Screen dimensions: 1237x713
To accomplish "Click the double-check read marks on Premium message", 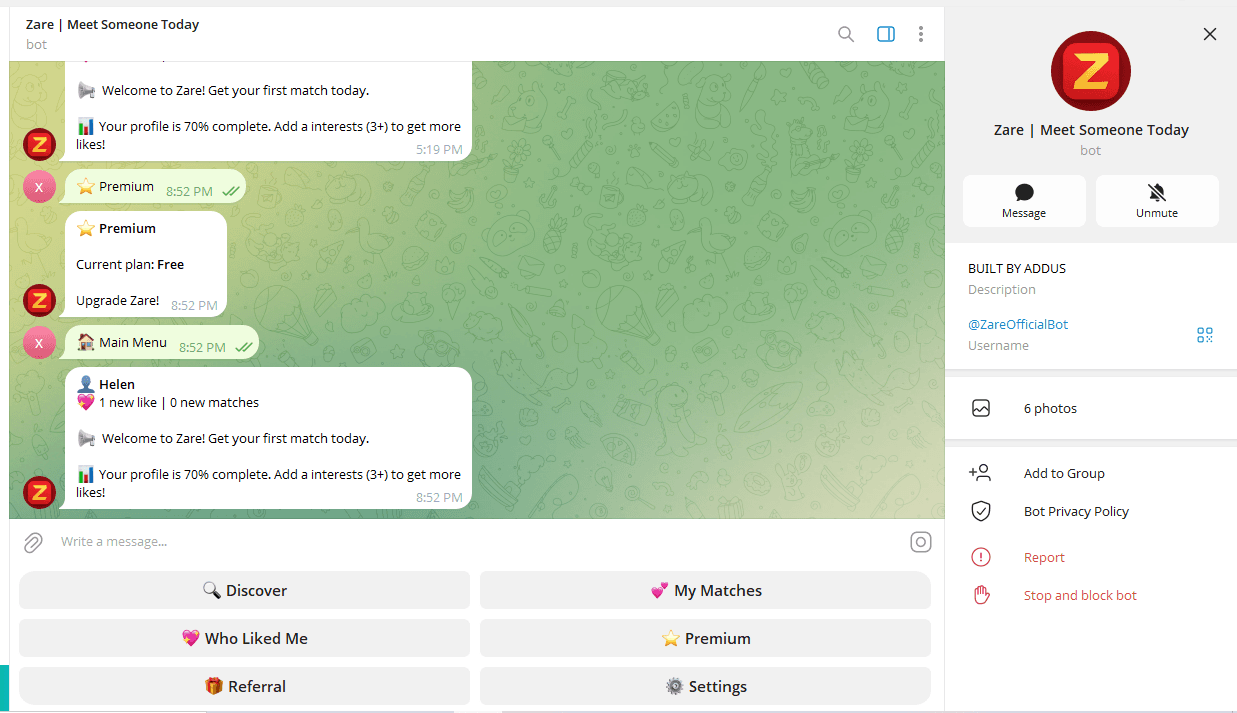I will [x=230, y=191].
